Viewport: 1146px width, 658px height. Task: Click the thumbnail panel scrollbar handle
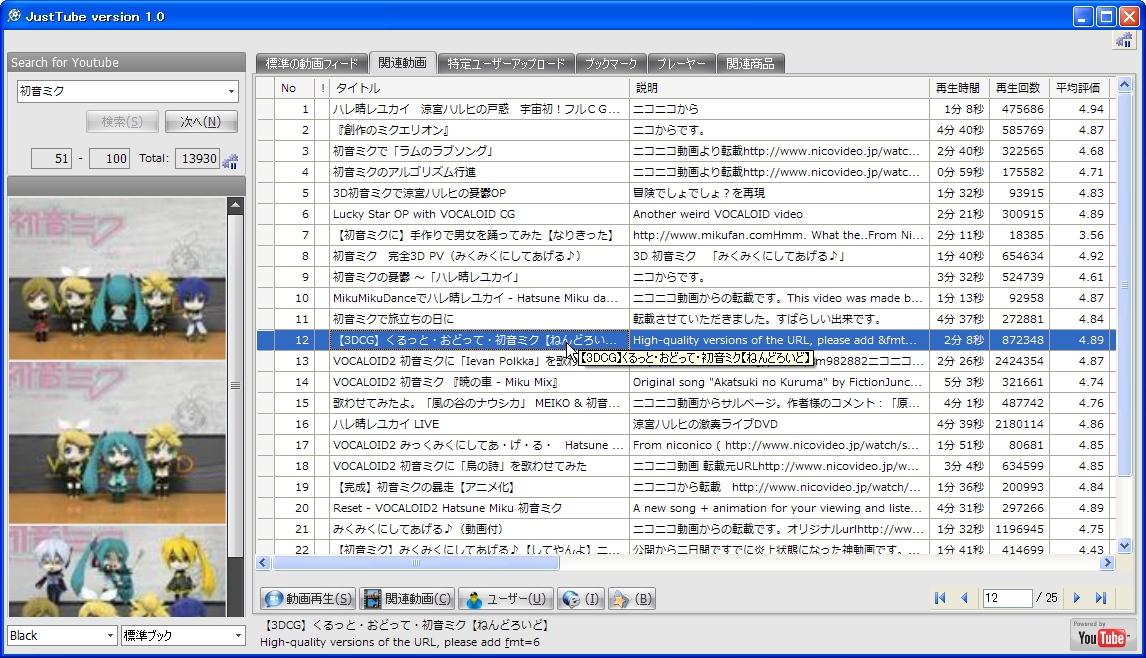click(235, 385)
